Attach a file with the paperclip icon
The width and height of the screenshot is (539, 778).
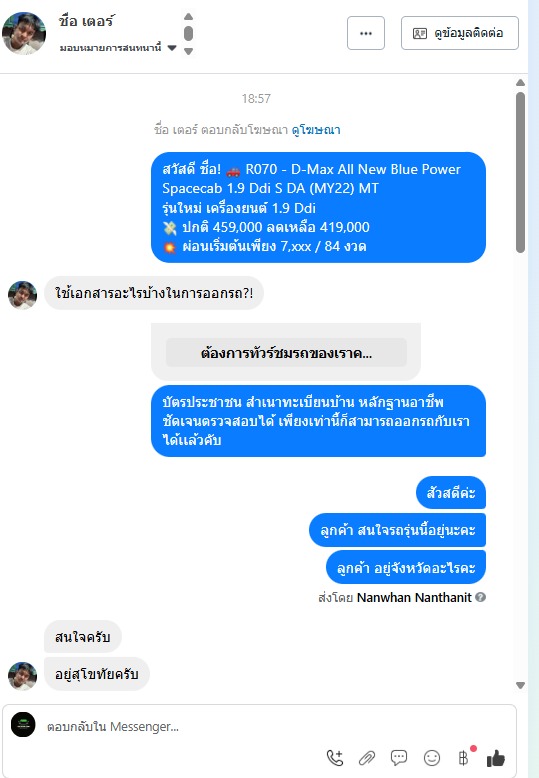[x=367, y=758]
